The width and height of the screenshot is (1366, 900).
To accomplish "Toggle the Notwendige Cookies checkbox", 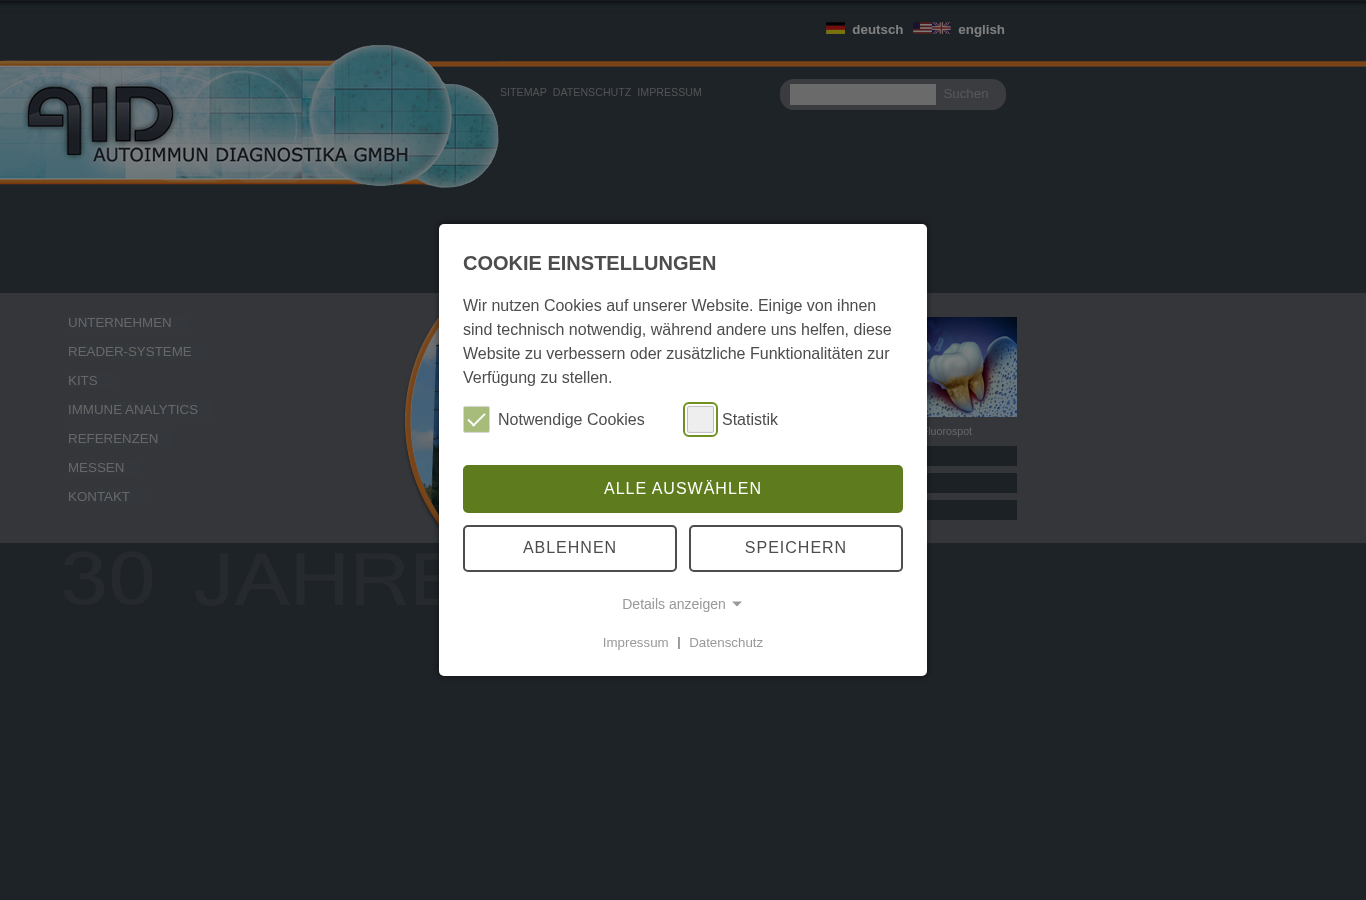I will pyautogui.click(x=476, y=419).
